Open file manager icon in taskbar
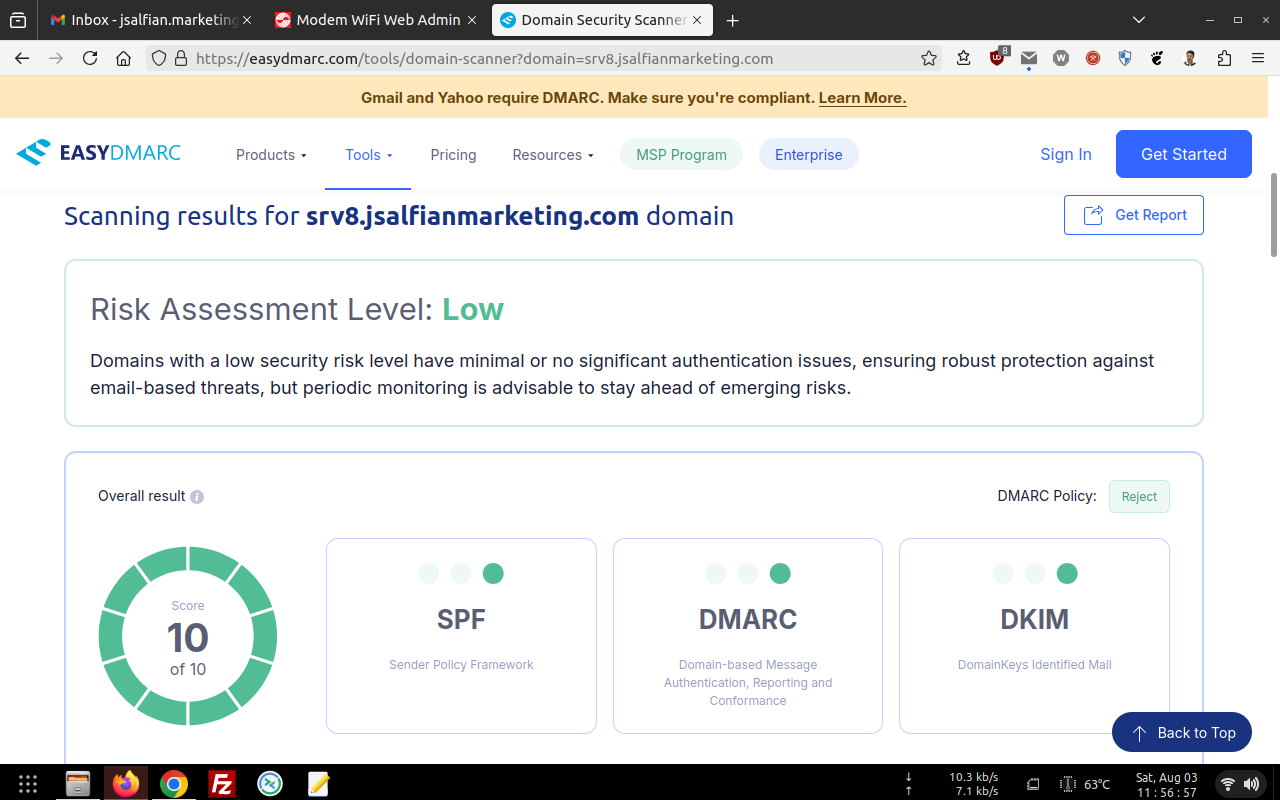Viewport: 1280px width, 800px height. point(78,783)
